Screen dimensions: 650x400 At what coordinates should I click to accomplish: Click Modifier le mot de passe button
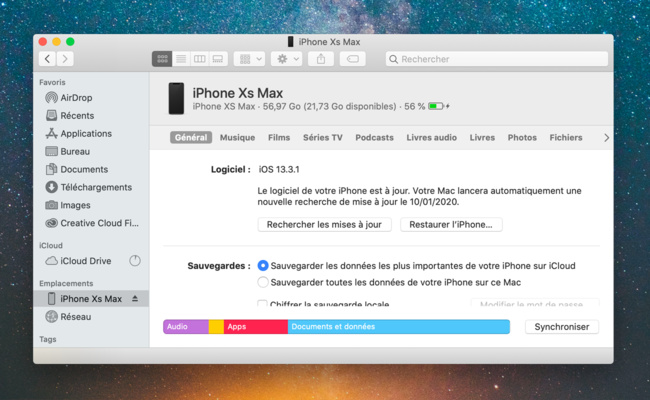click(535, 303)
